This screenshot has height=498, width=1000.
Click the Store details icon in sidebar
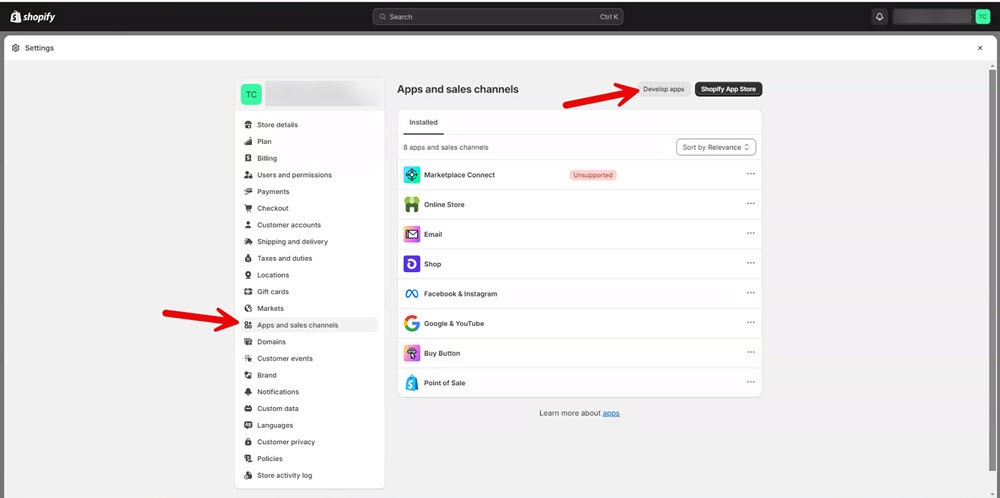[x=249, y=125]
